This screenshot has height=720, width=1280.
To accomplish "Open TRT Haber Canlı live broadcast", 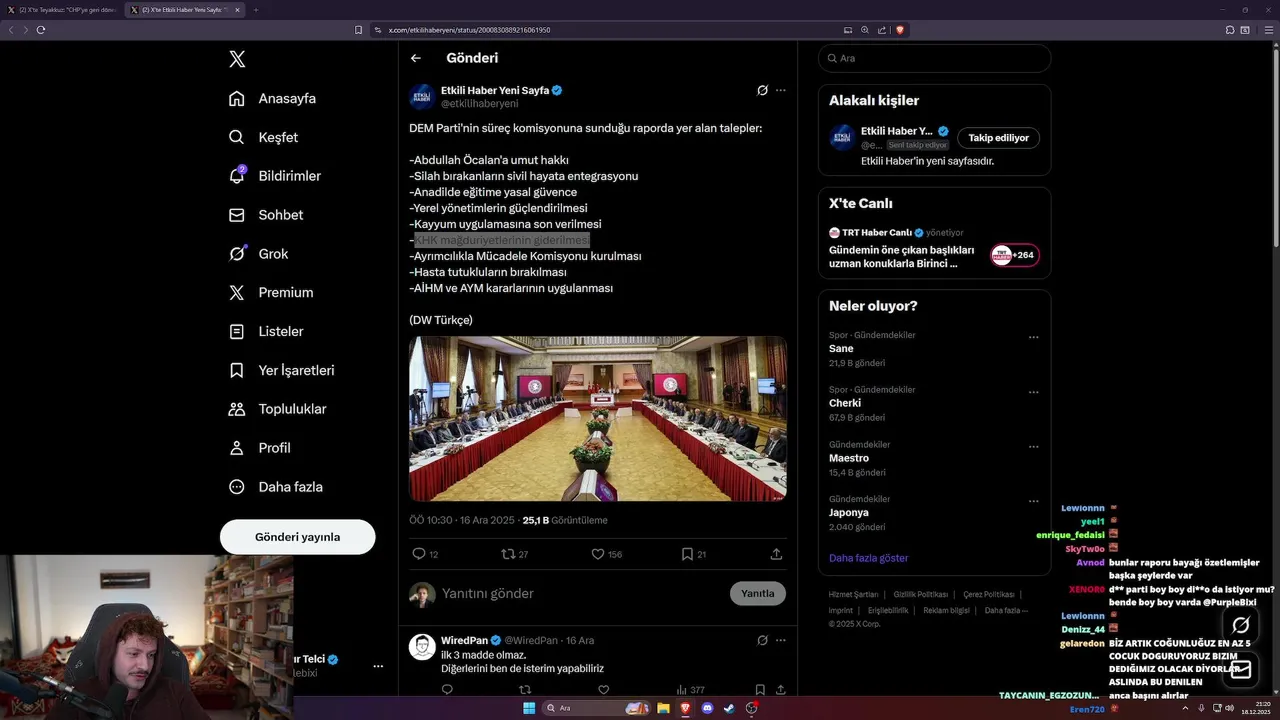I will pyautogui.click(x=934, y=248).
